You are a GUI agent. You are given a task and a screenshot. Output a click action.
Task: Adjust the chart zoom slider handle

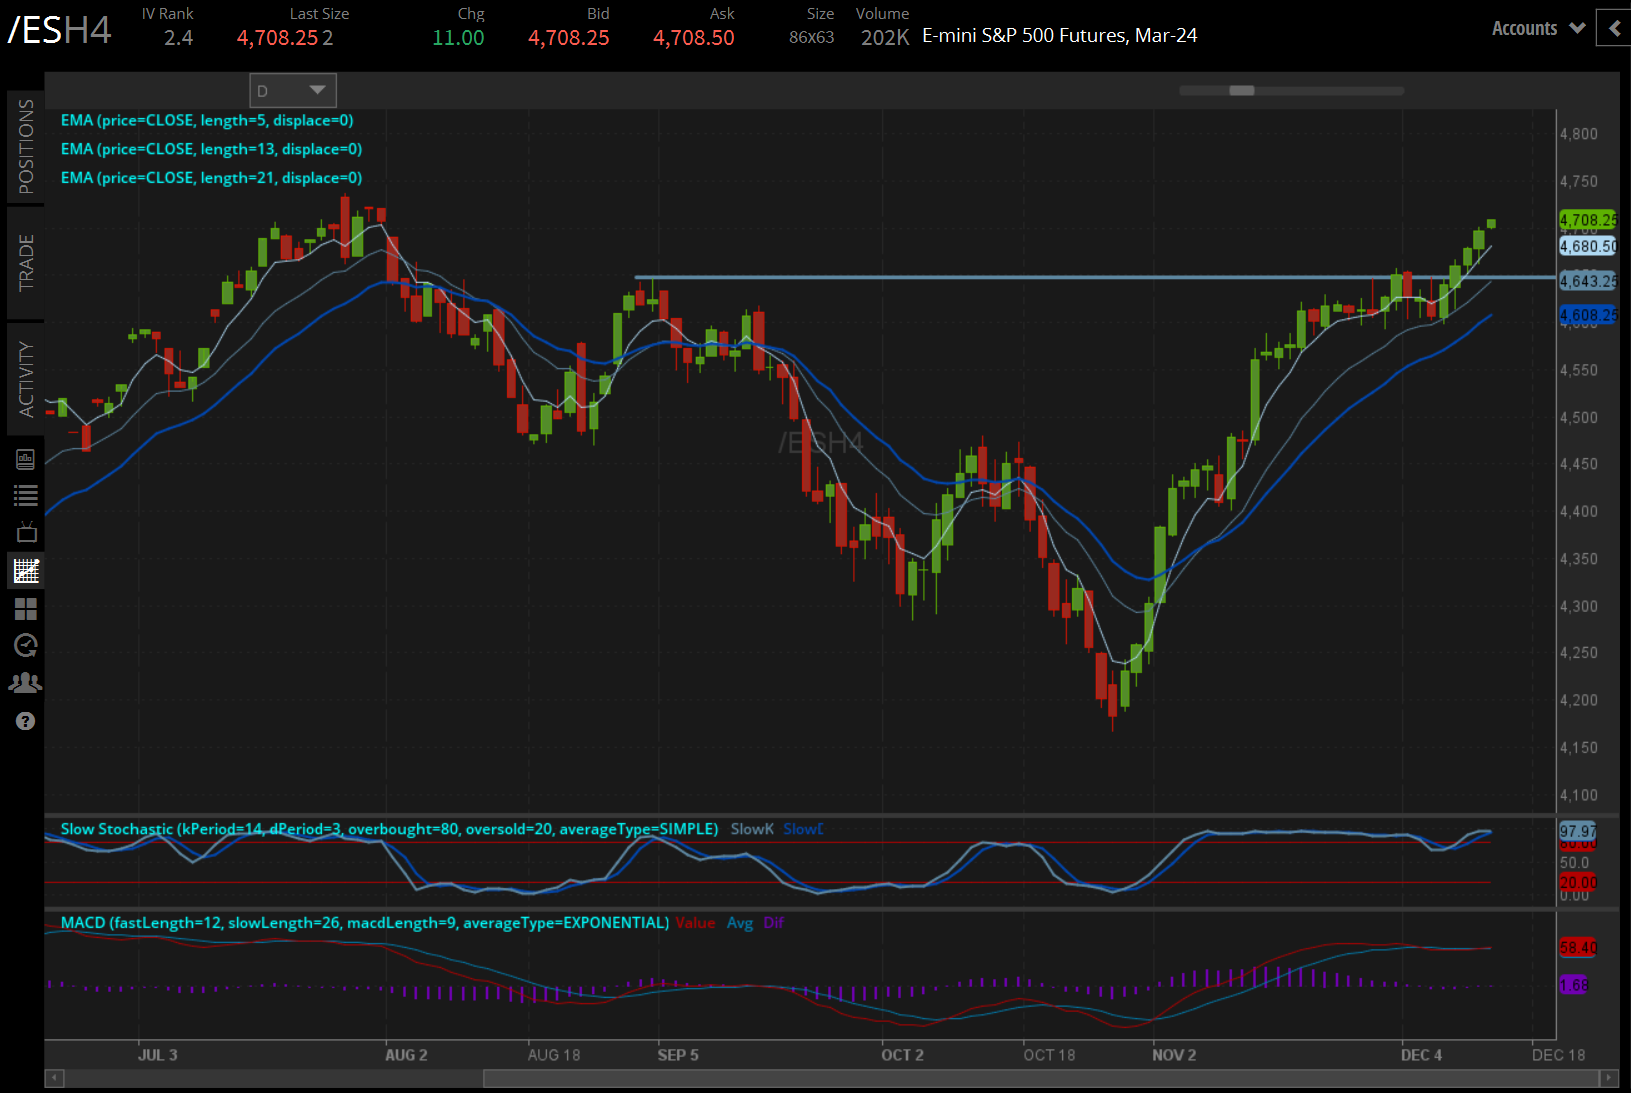coord(1242,90)
